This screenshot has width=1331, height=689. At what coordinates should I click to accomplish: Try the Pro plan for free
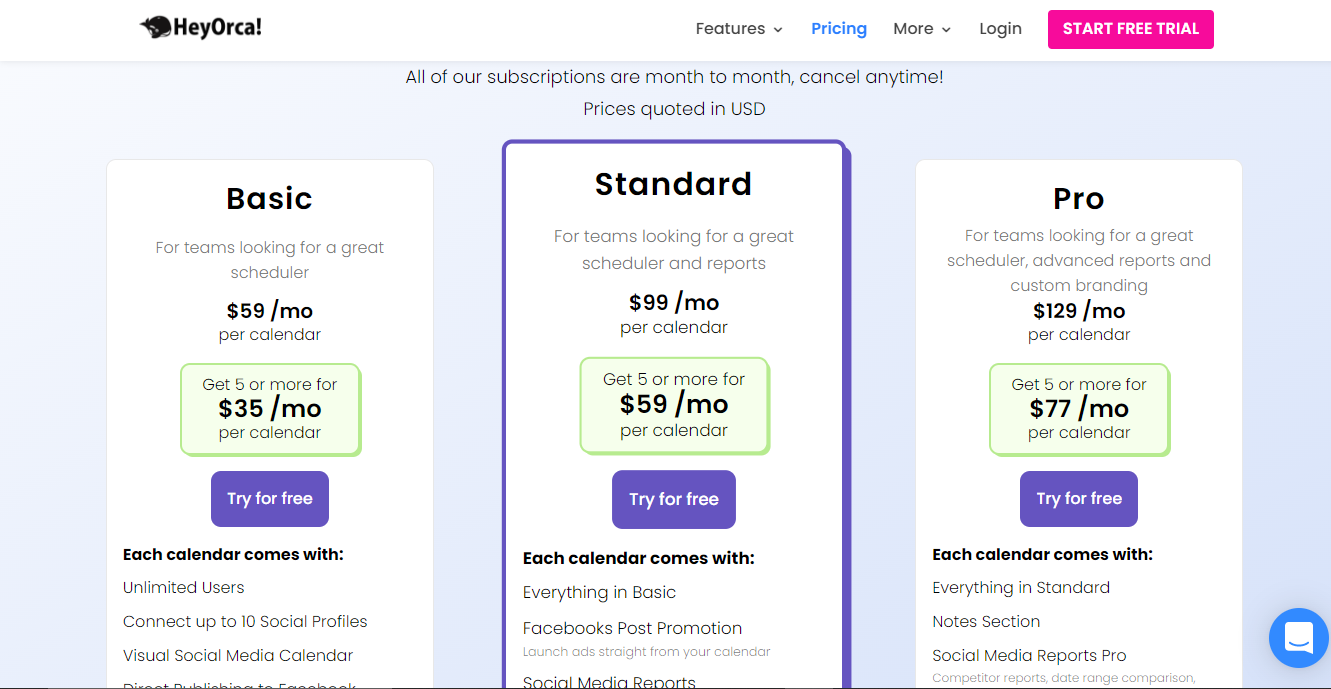coord(1079,499)
